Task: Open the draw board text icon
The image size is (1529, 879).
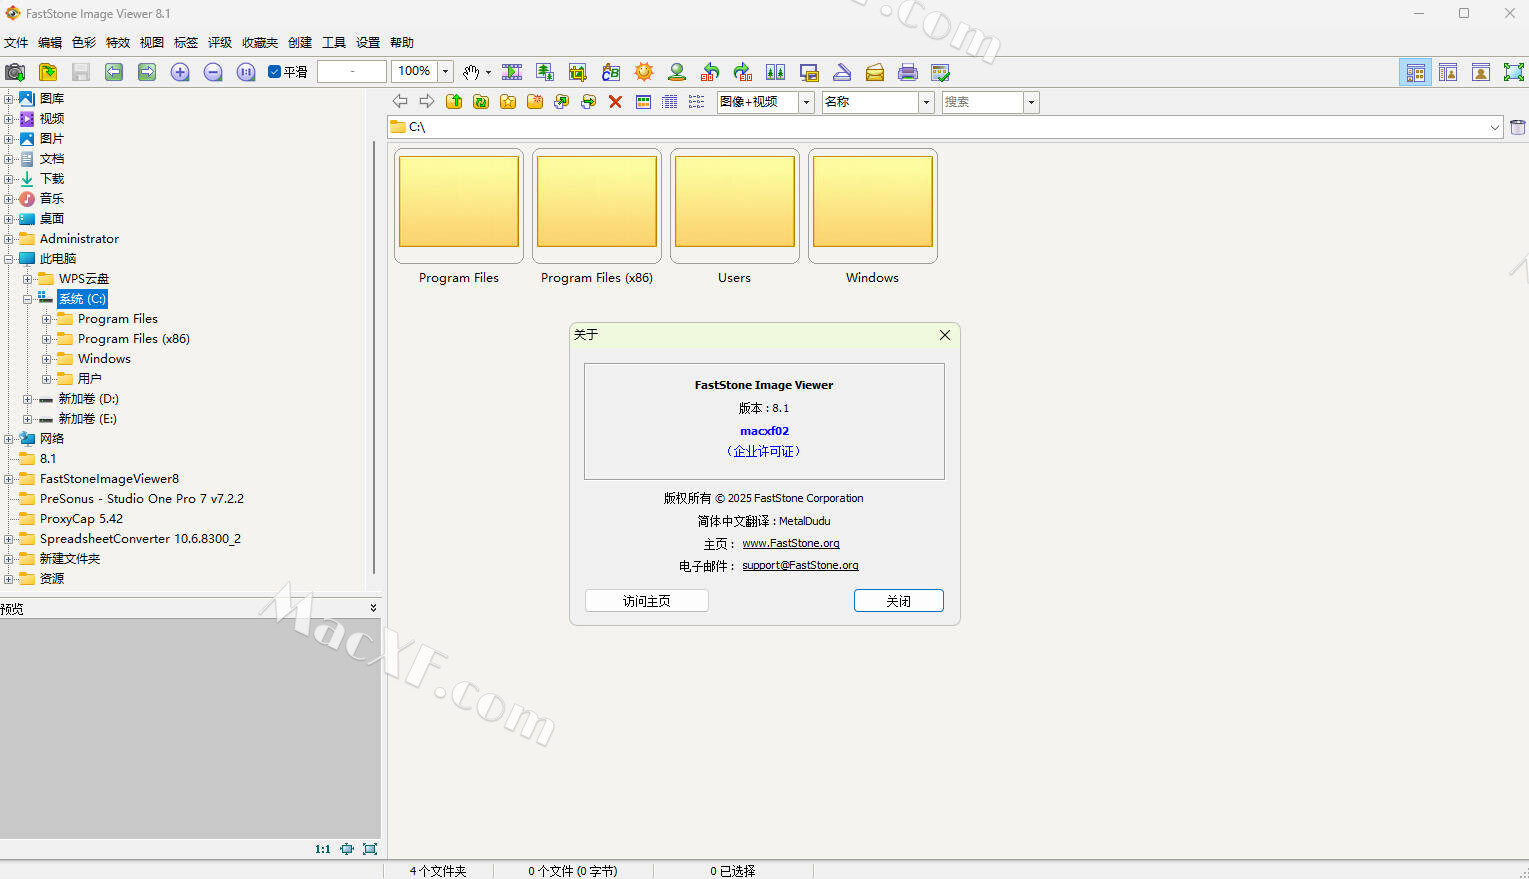Action: pos(611,72)
